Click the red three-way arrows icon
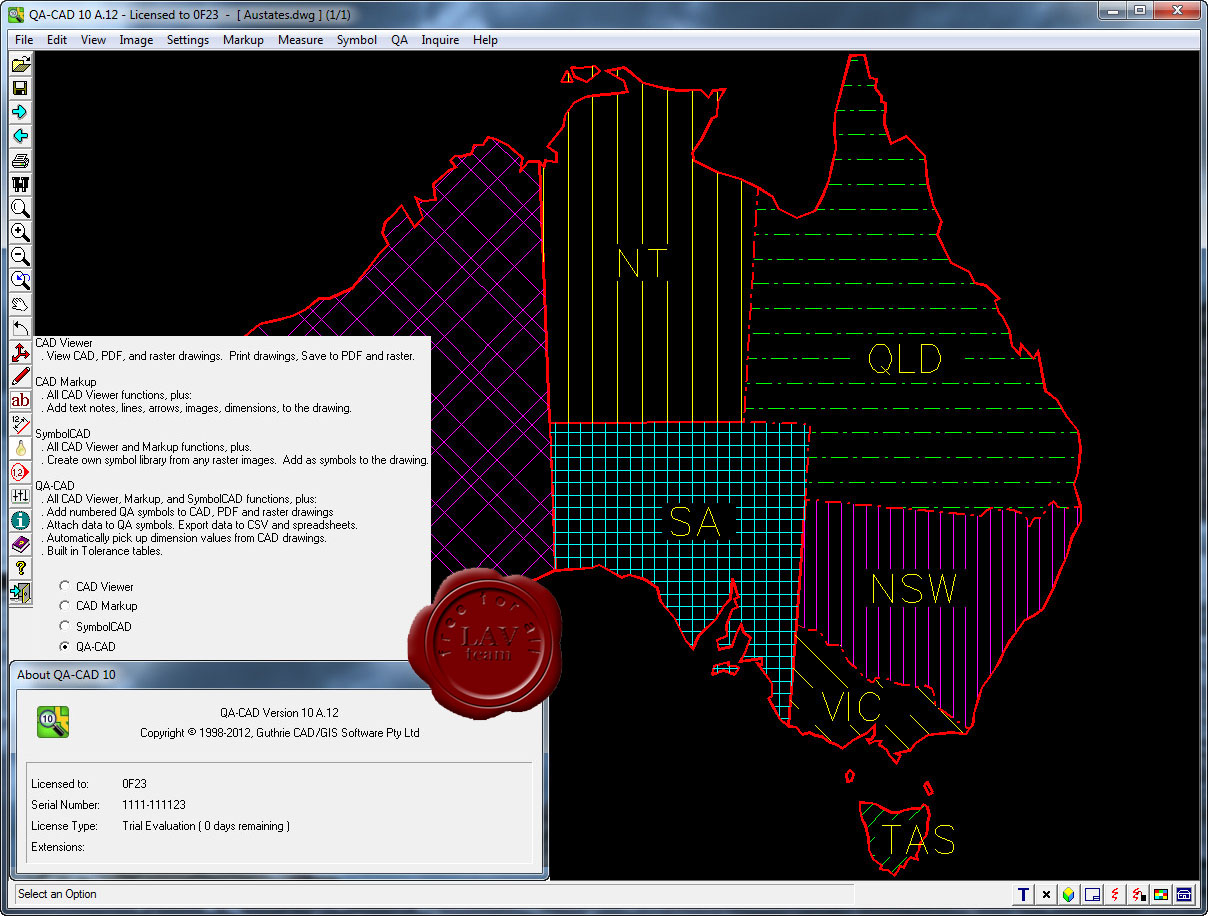Image resolution: width=1208 pixels, height=916 pixels. click(x=20, y=352)
